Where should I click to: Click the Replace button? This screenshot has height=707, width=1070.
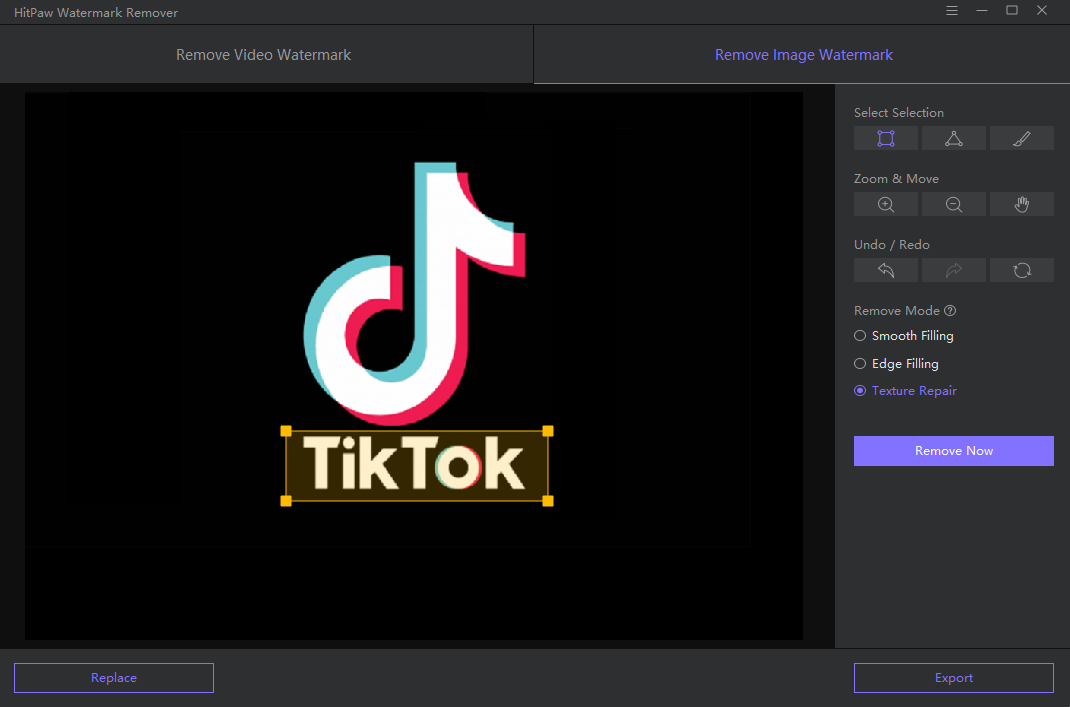tap(114, 678)
